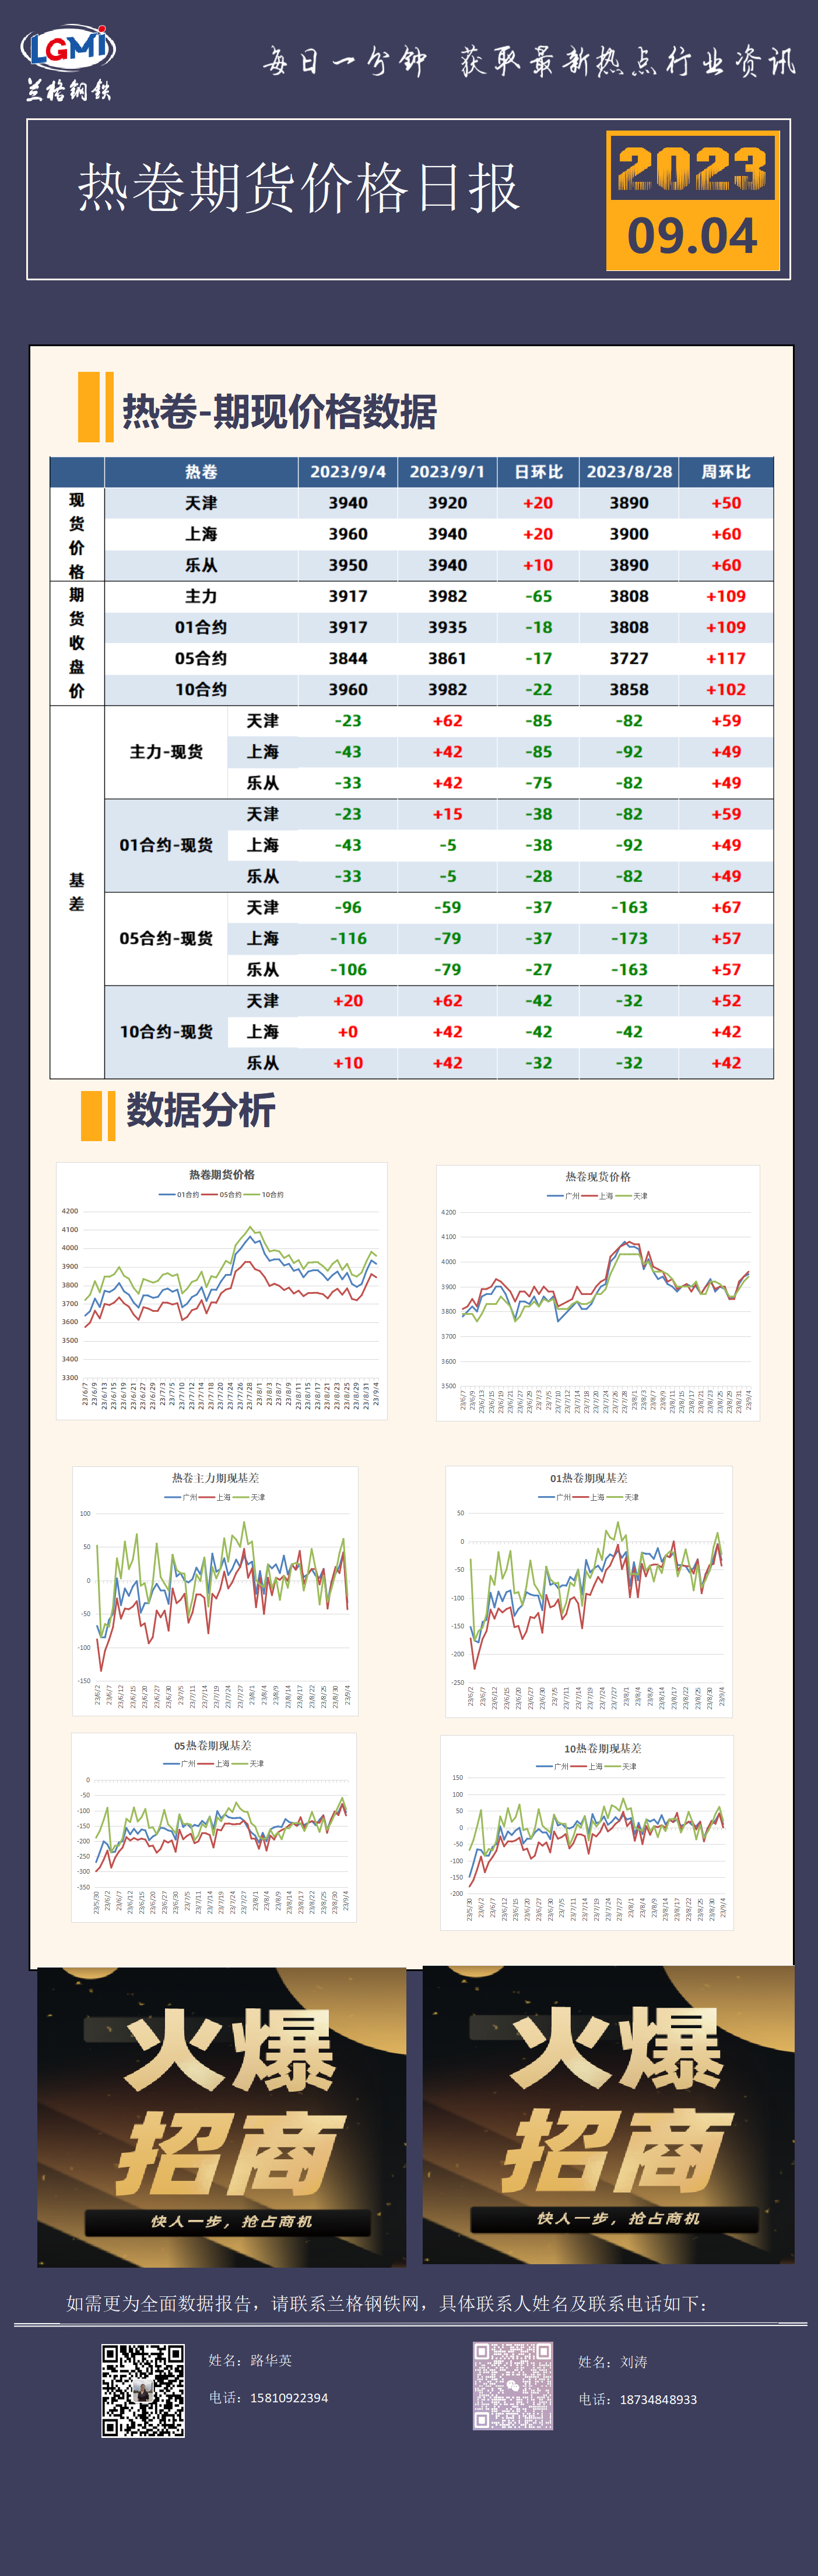This screenshot has width=818, height=2576.
Task: Click the orange bars beside 数据分析
Action: [98, 1115]
